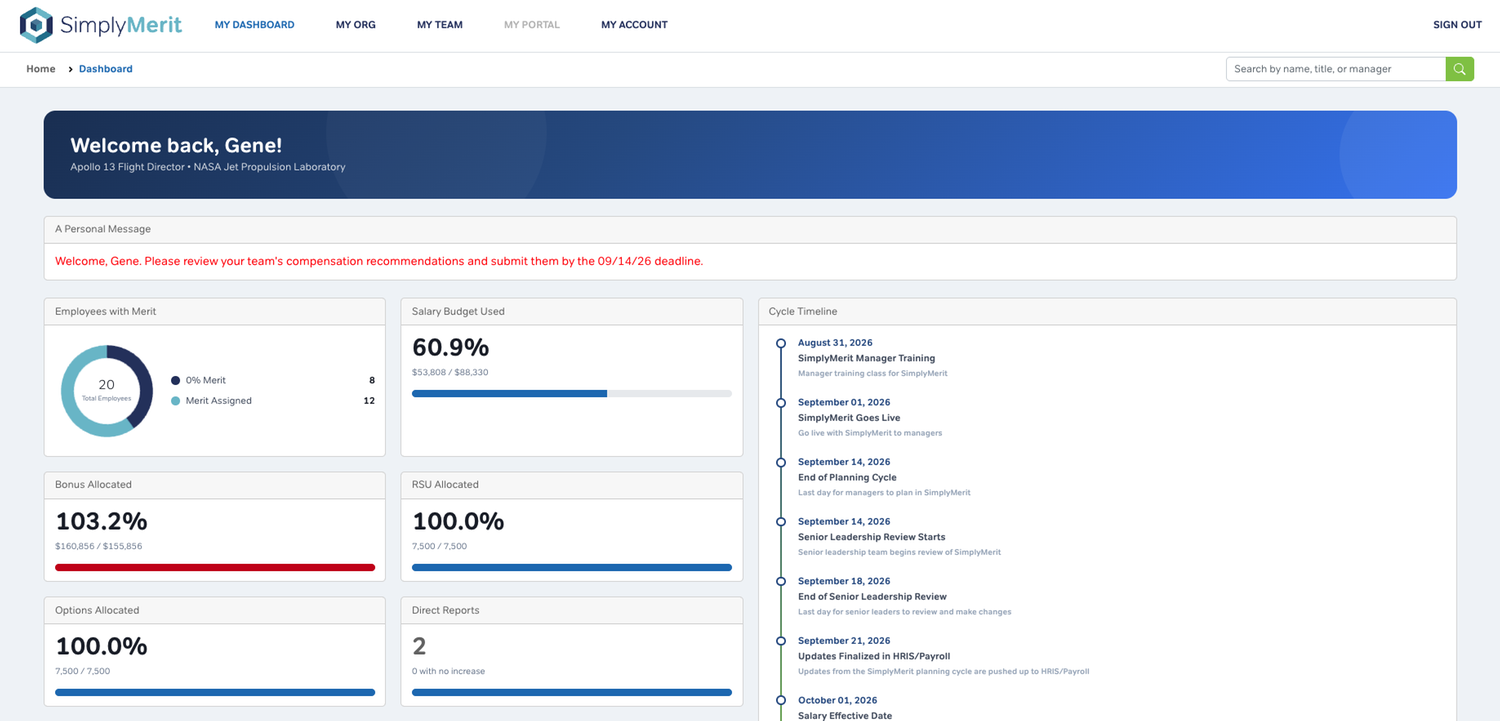1500x721 pixels.
Task: Click the 0% Merit legend label
Action: [x=206, y=380]
